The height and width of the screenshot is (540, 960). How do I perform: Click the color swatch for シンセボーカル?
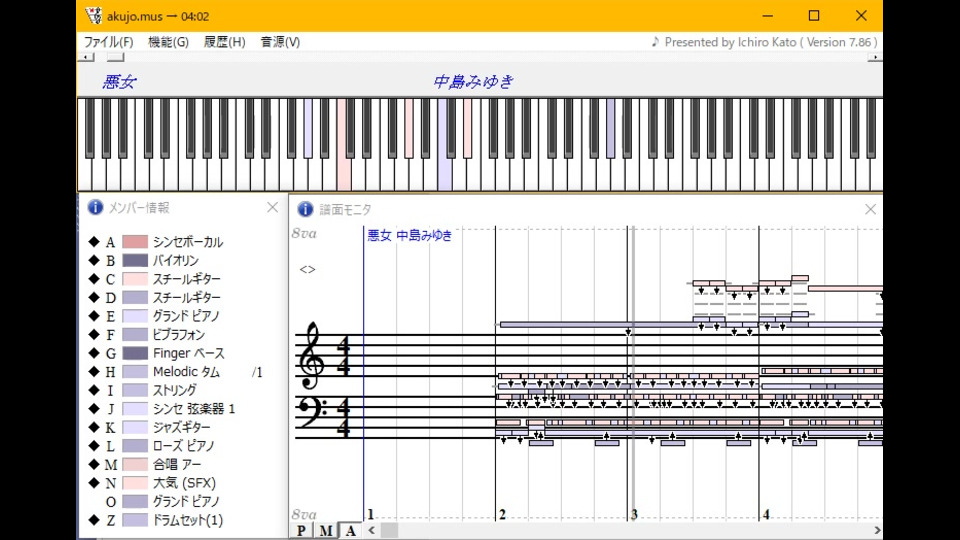(135, 242)
